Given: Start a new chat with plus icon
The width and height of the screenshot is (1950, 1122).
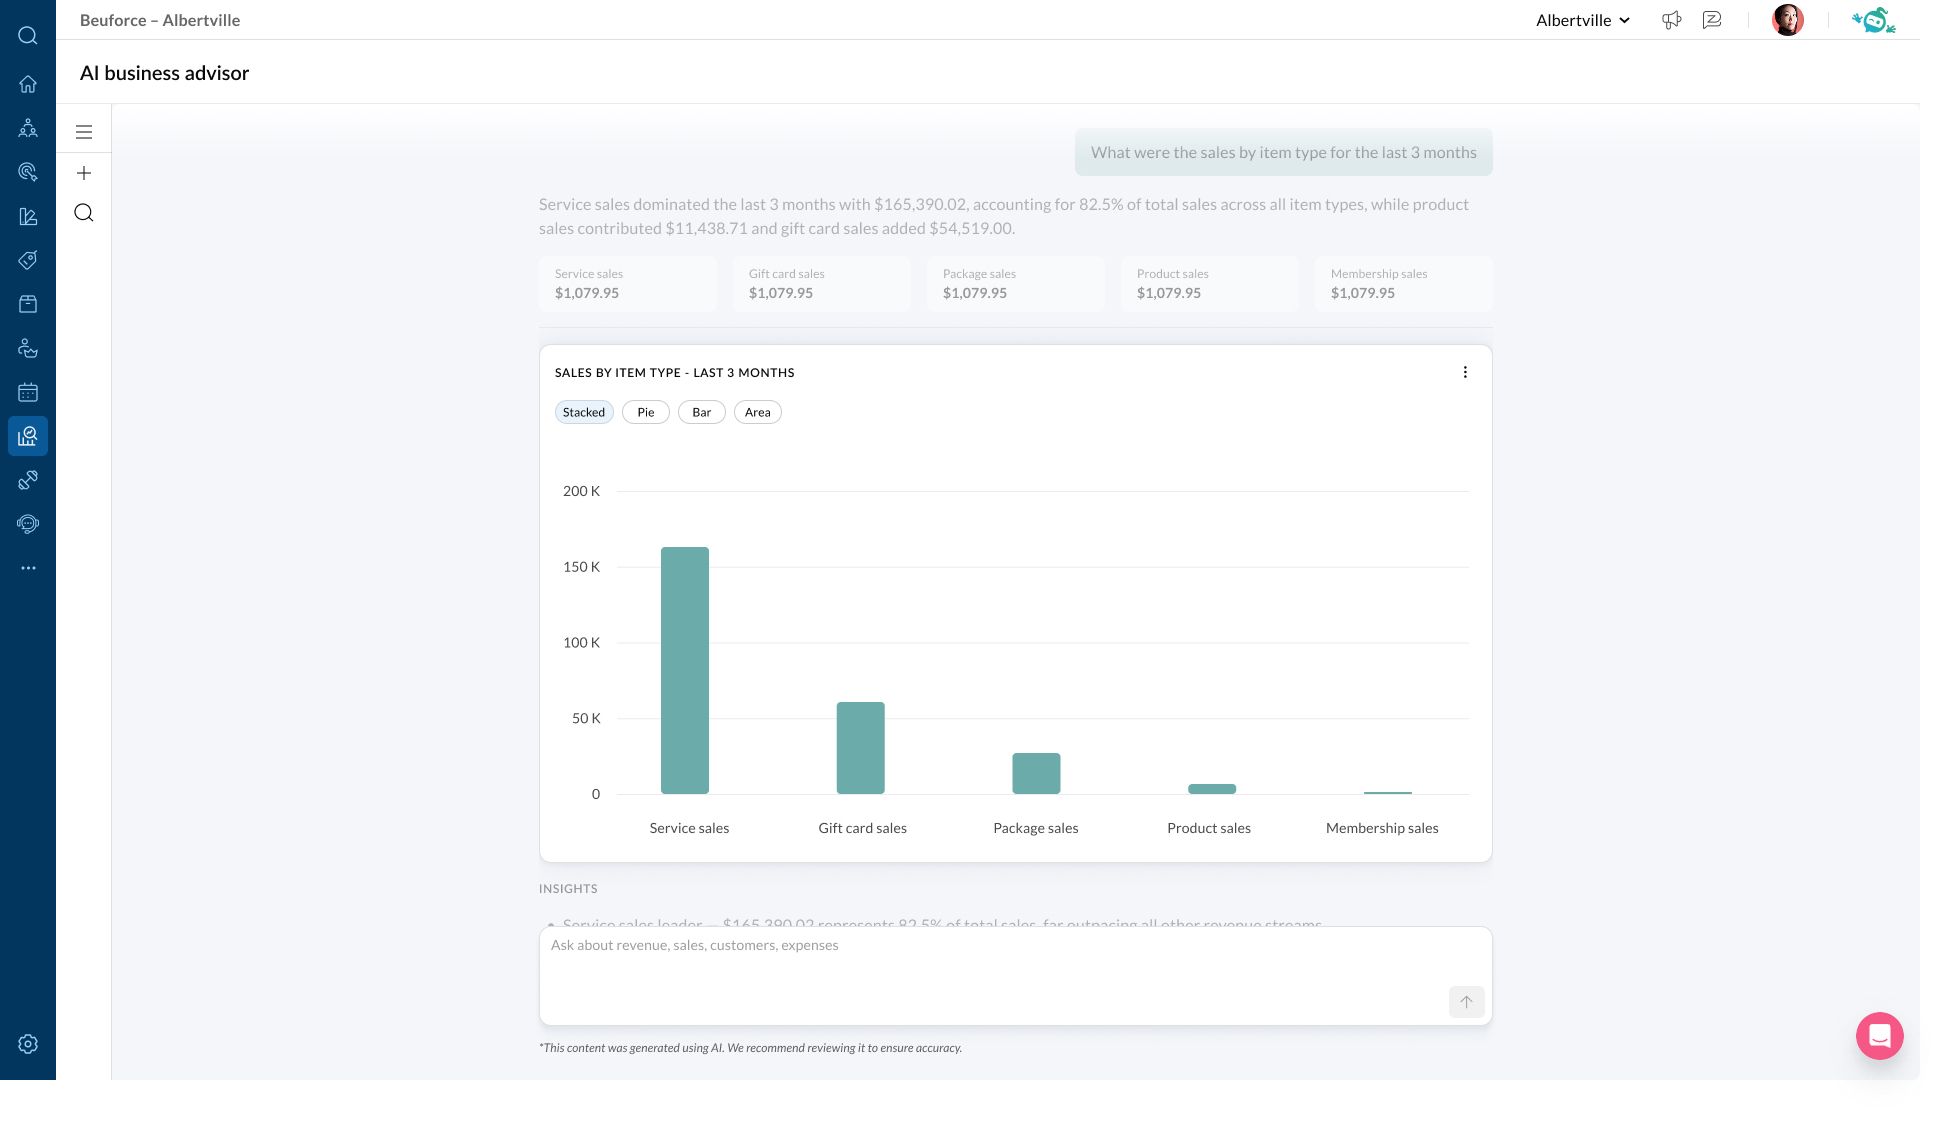Looking at the screenshot, I should click(x=84, y=173).
